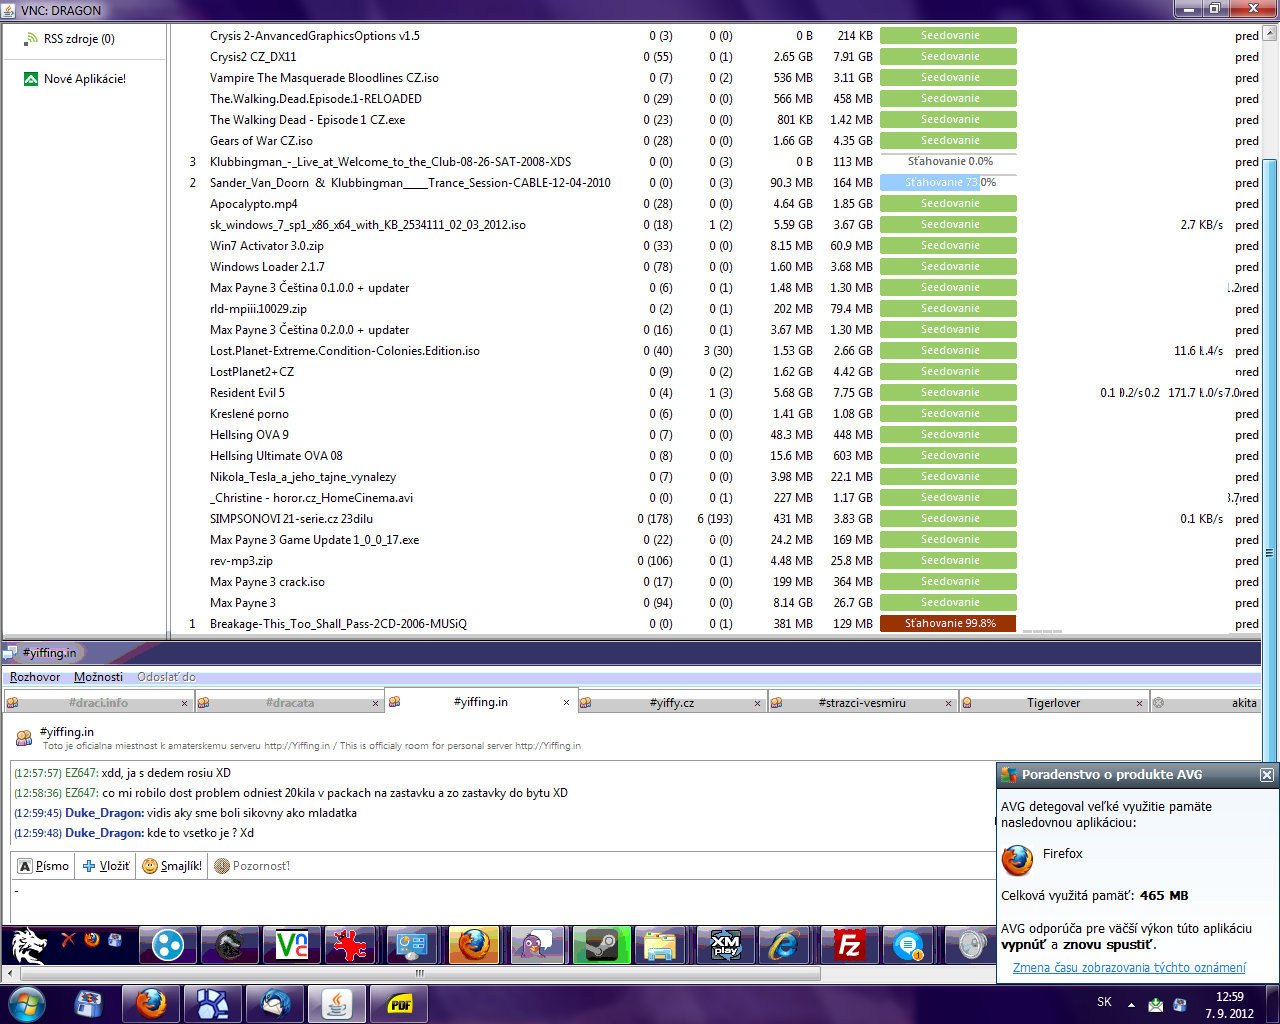Screen dimensions: 1280x1024
Task: Select torrent 'Gears of War CZ.iso'
Action: [261, 141]
